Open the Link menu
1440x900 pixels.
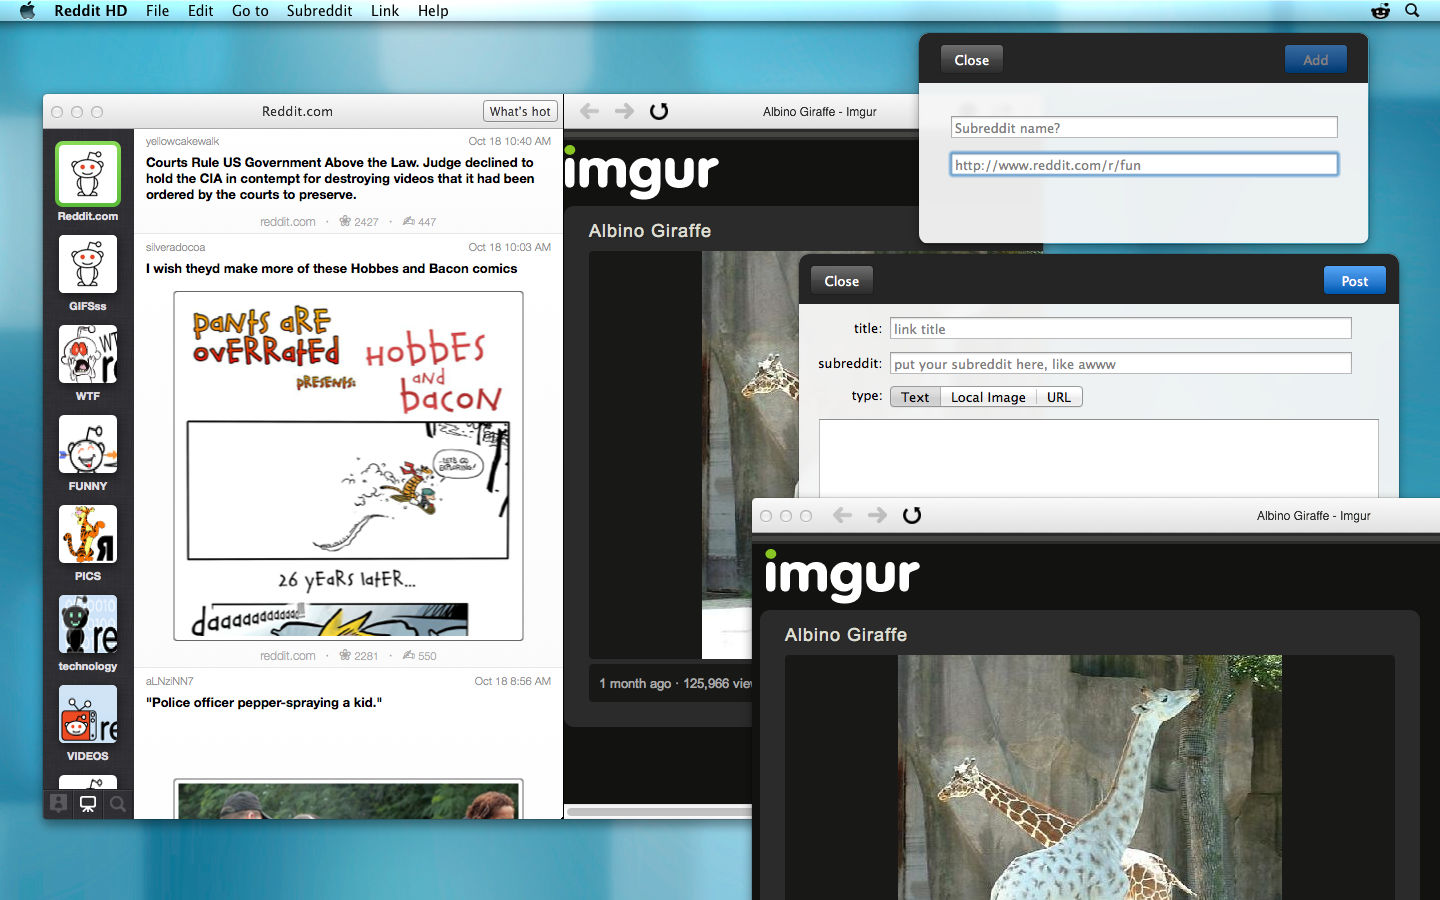pos(385,11)
